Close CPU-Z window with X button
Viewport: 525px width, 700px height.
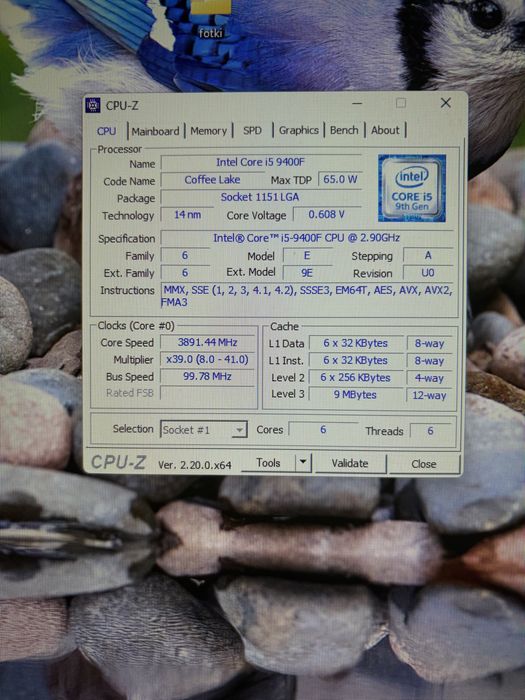click(445, 103)
